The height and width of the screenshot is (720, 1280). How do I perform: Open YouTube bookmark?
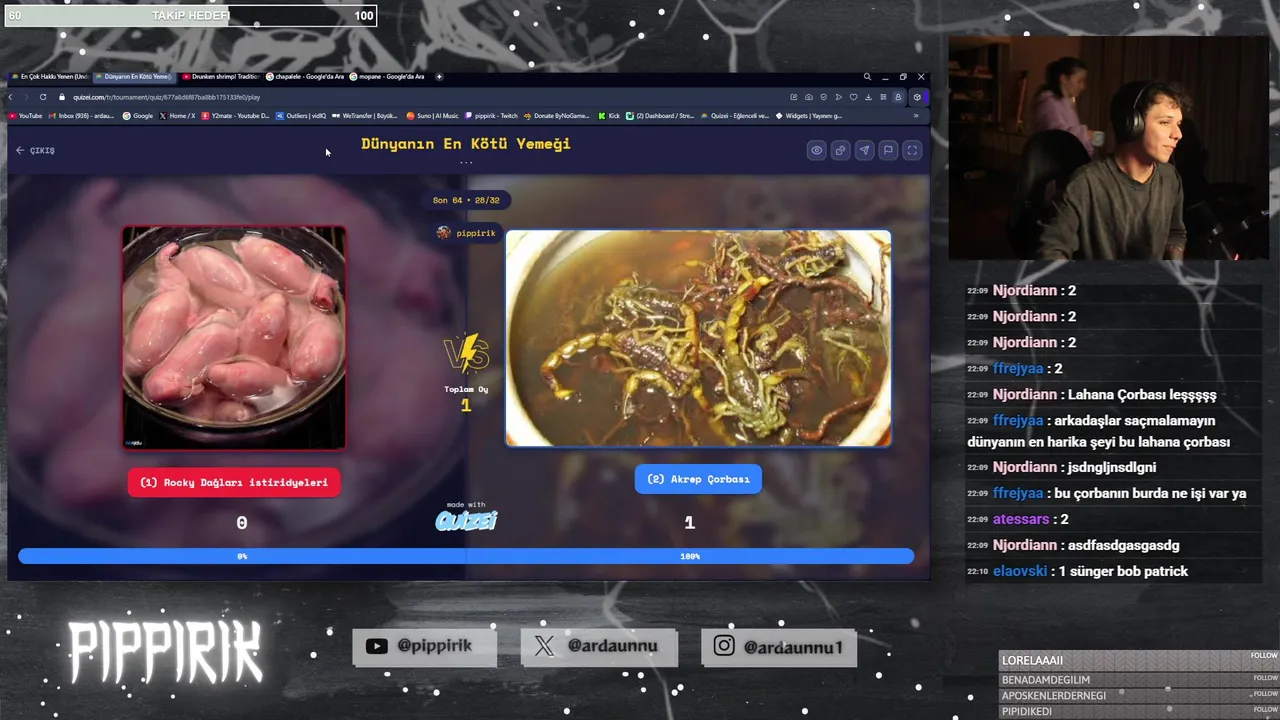click(26, 116)
